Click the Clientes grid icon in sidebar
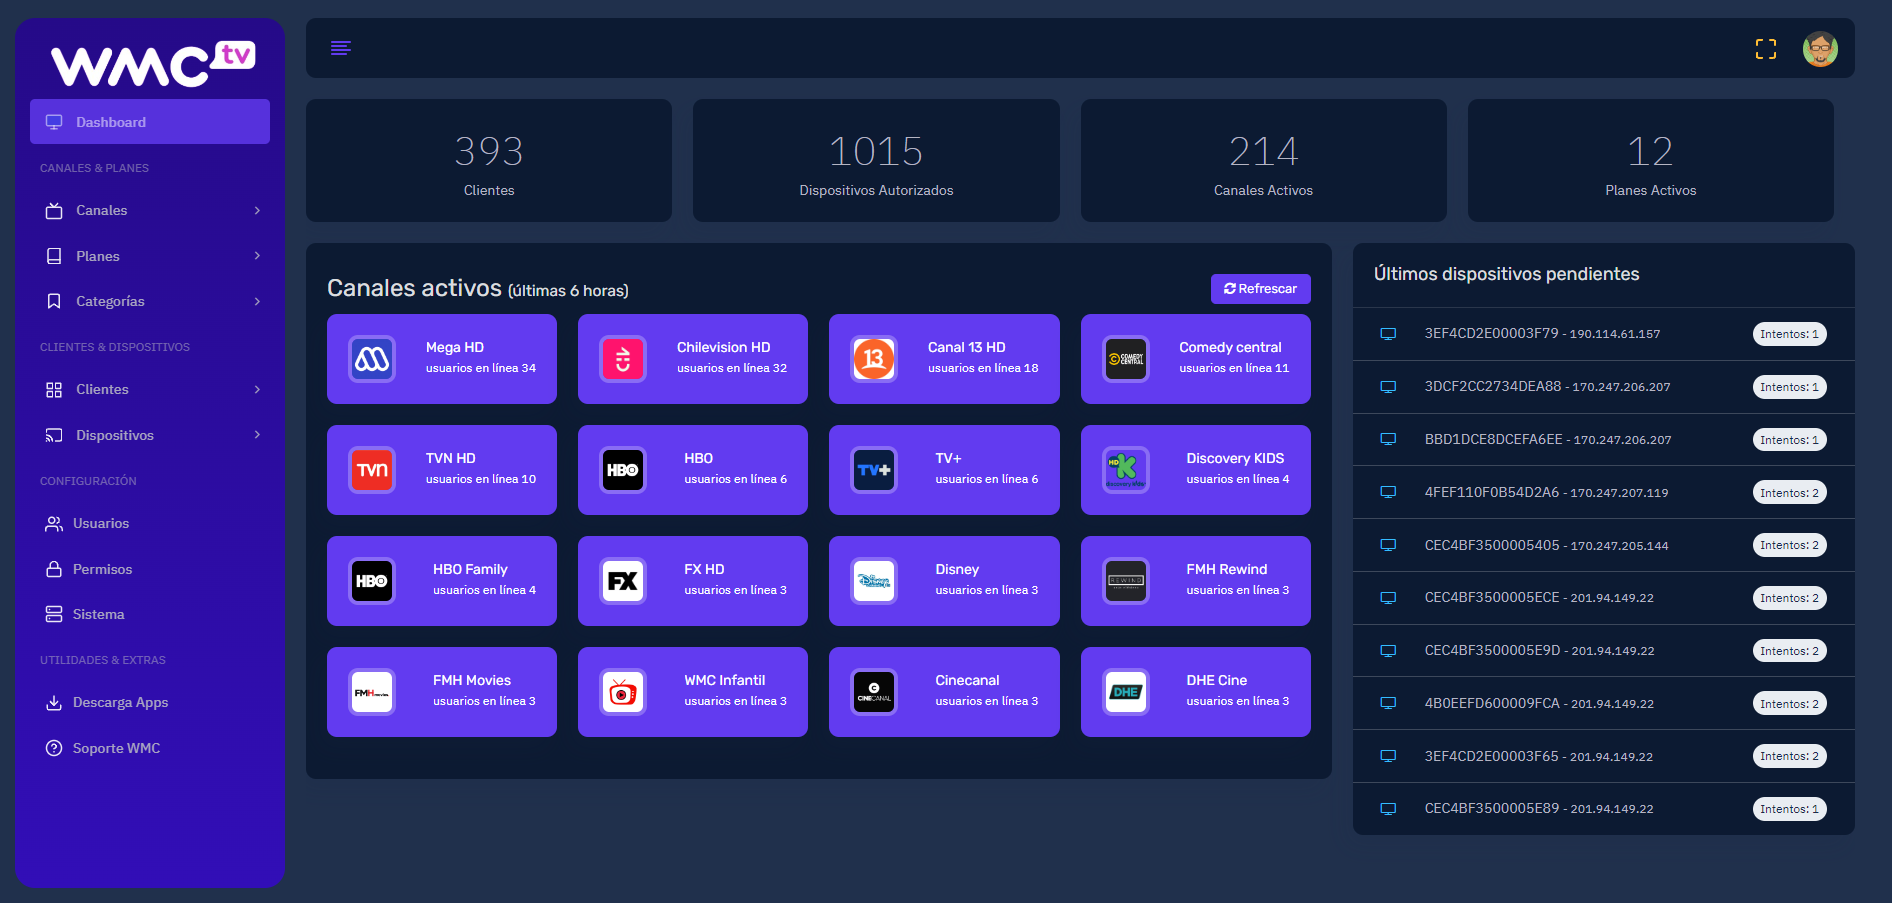Viewport: 1892px width, 903px height. point(54,389)
